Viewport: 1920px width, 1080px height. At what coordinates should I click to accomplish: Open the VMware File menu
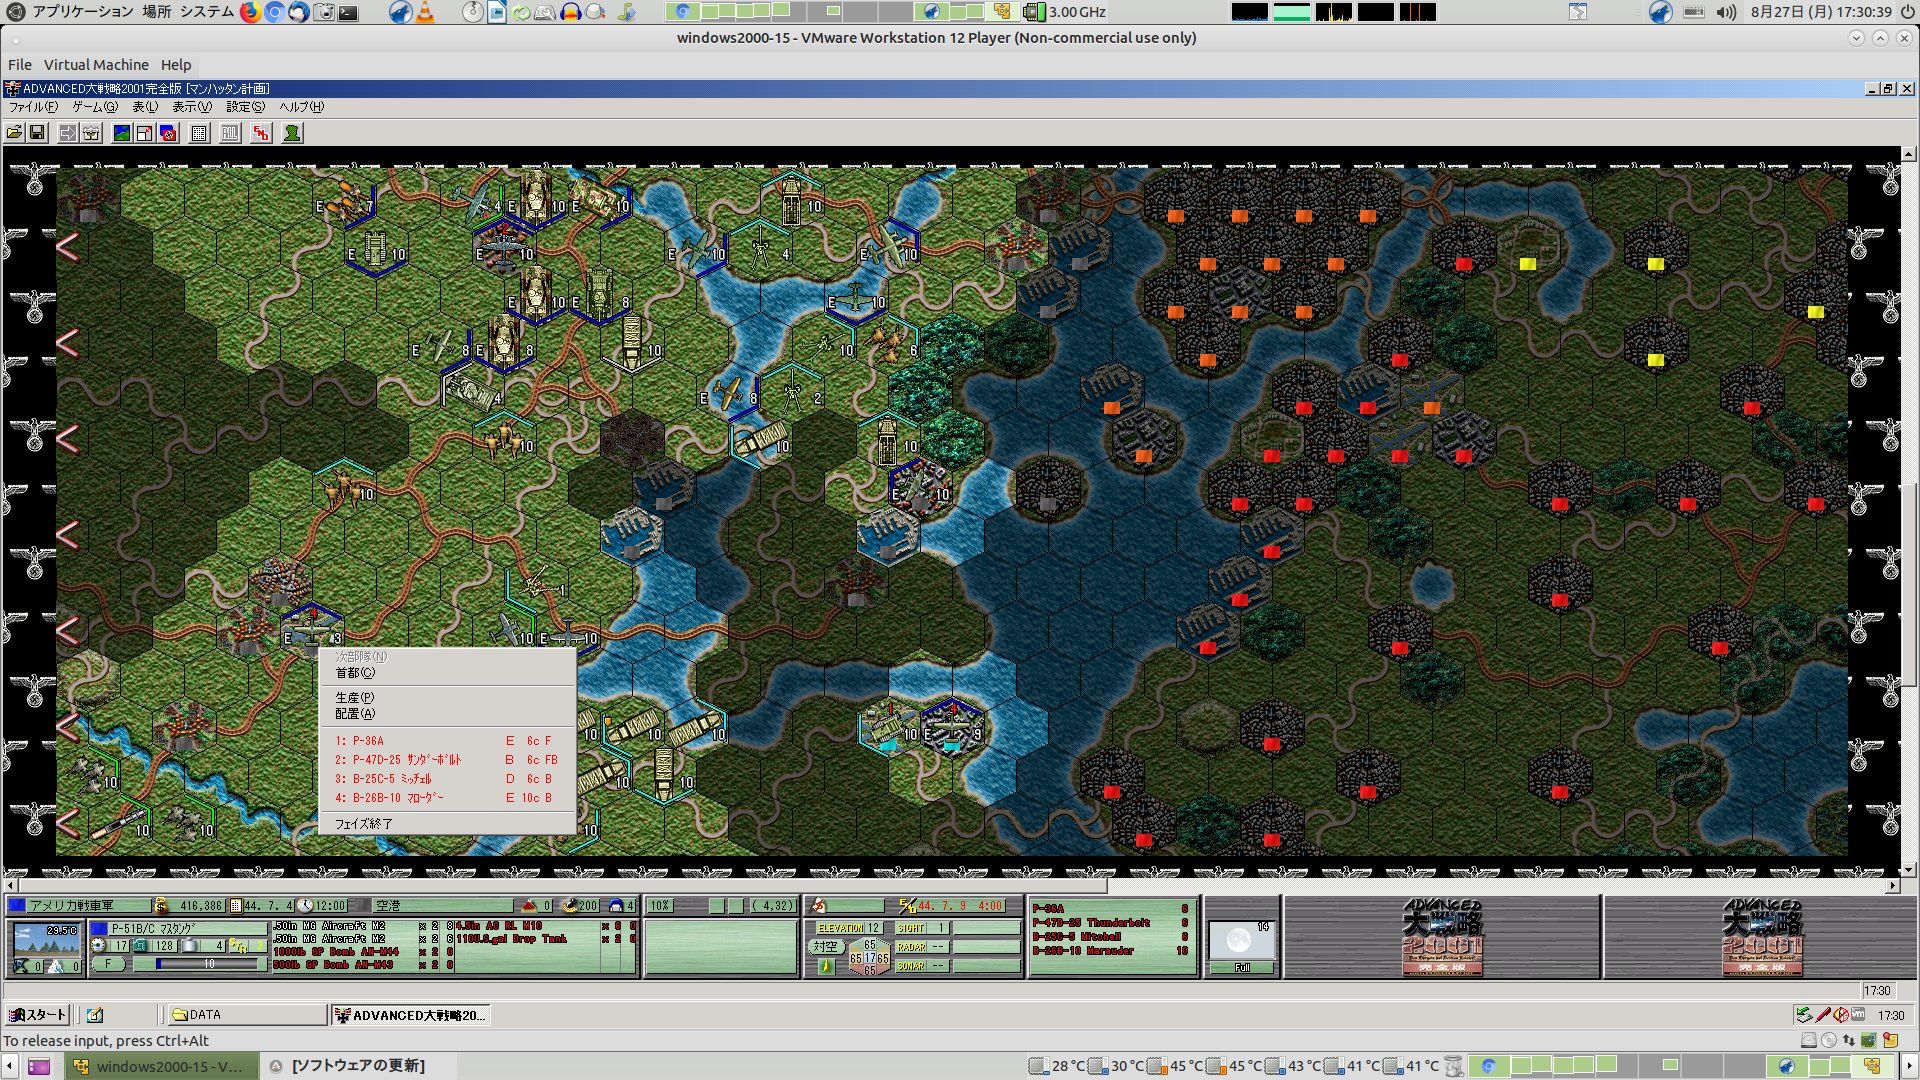coord(20,64)
